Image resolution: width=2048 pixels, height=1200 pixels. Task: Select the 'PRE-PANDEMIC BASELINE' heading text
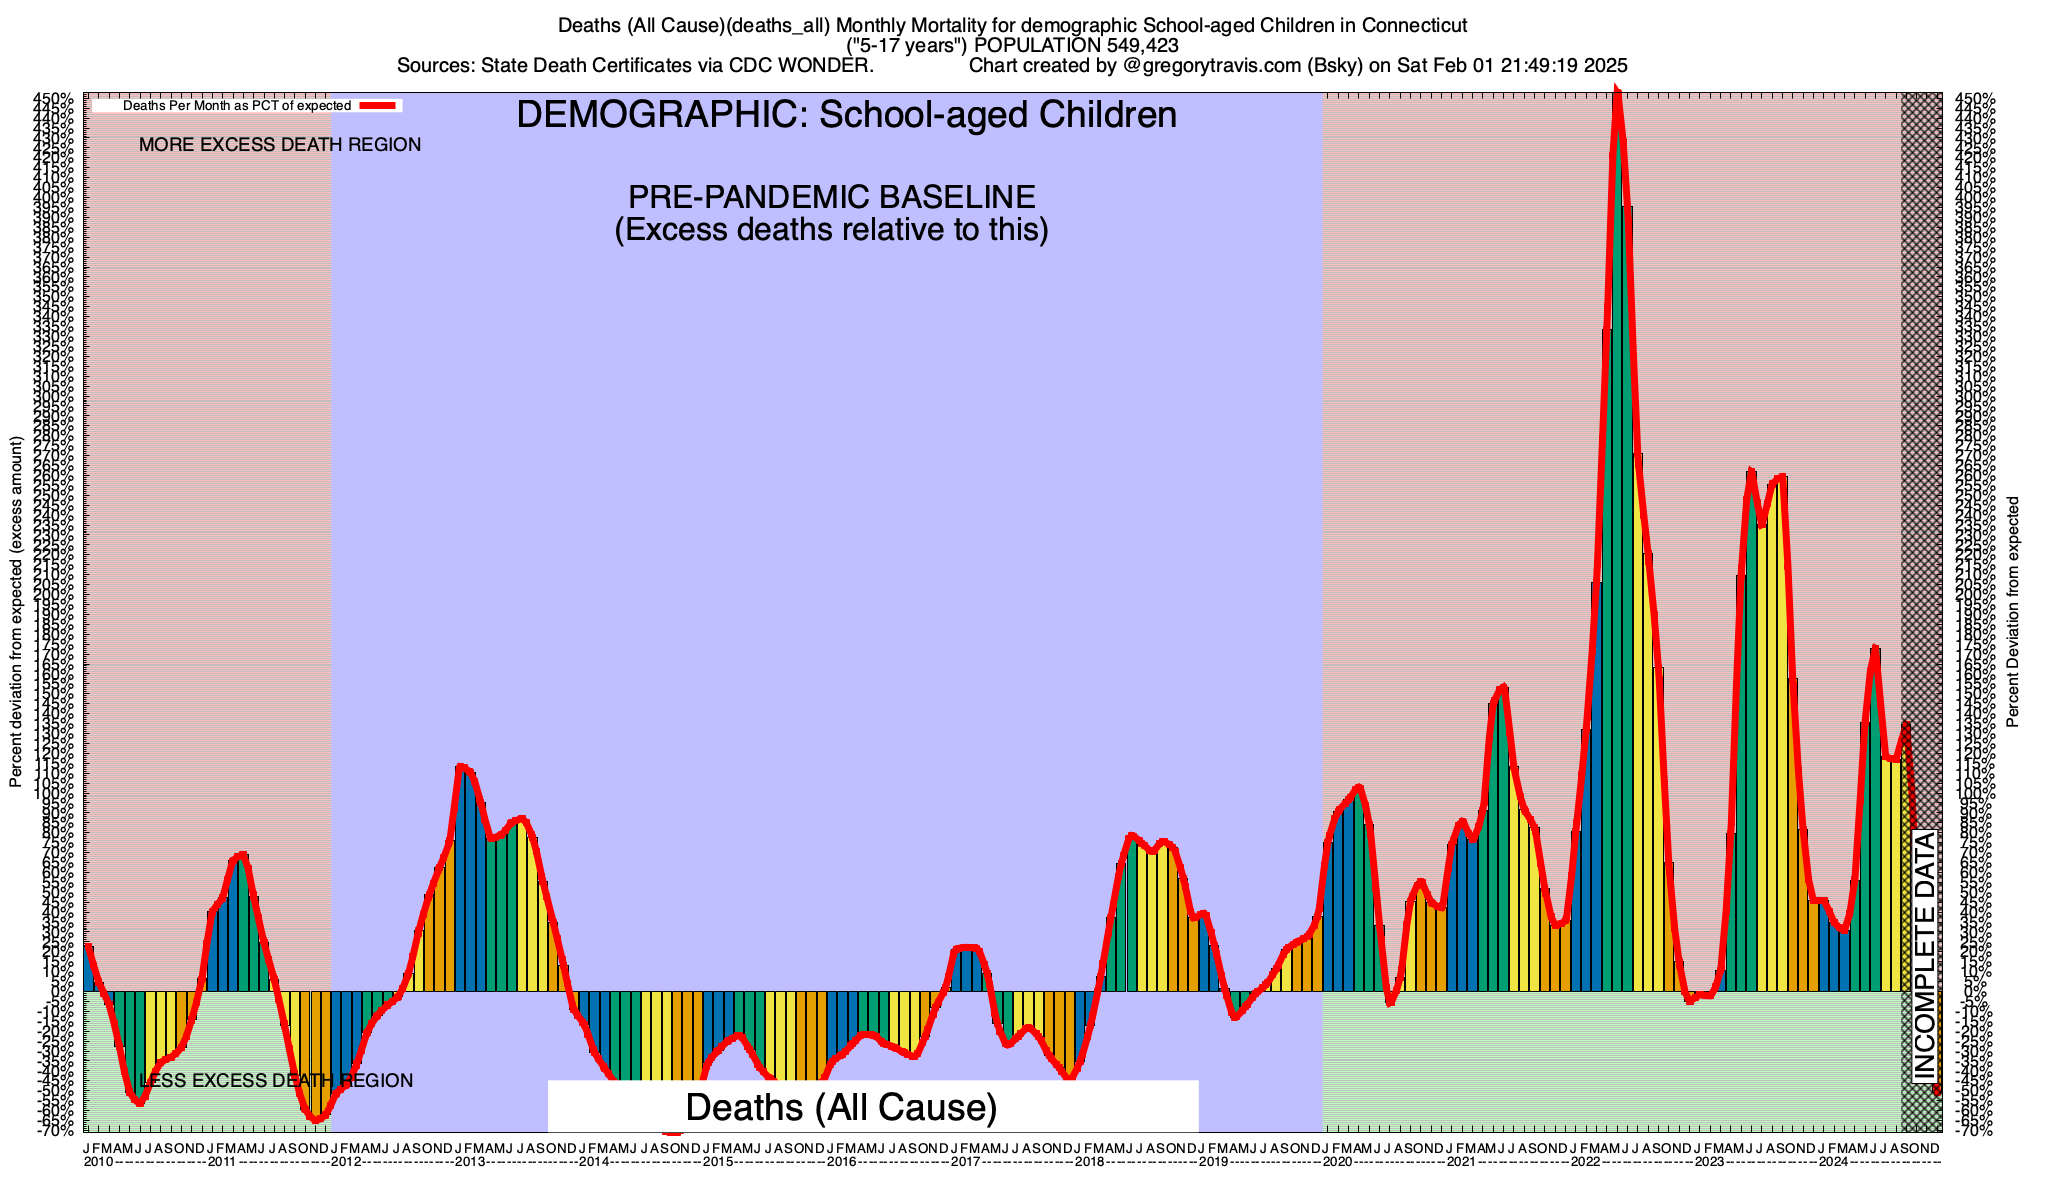[831, 196]
